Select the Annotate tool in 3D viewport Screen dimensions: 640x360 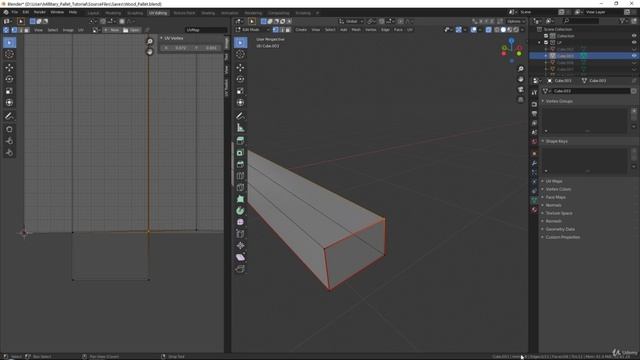pos(241,116)
